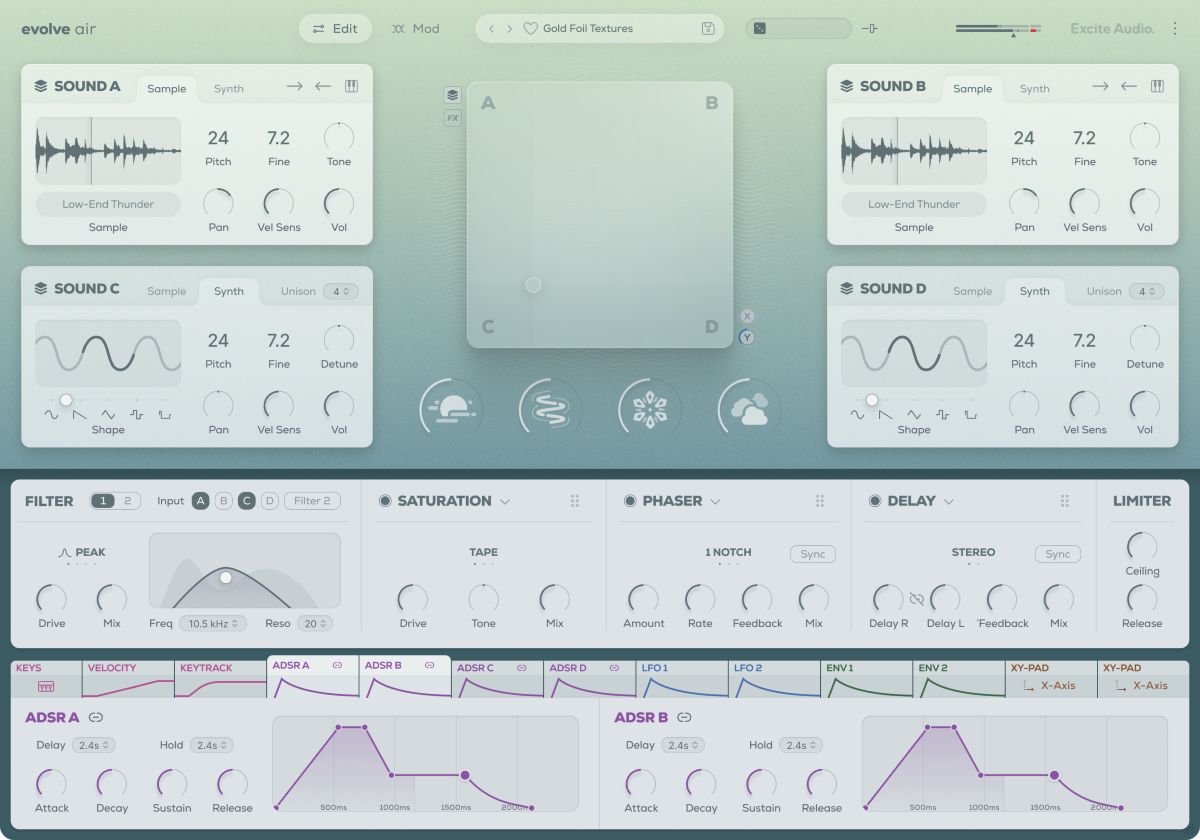This screenshot has height=840, width=1200.
Task: Enable Sync on the Phaser
Action: point(812,553)
